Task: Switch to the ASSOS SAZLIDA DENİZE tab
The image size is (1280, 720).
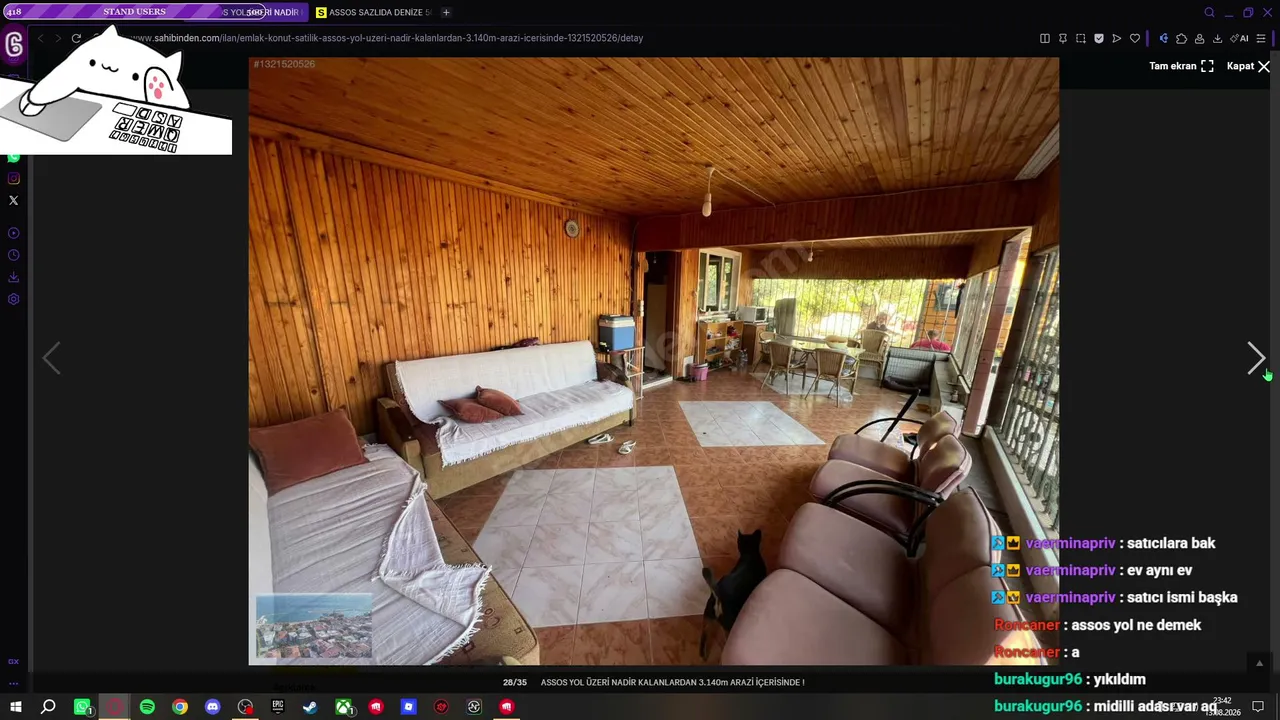Action: pos(373,12)
